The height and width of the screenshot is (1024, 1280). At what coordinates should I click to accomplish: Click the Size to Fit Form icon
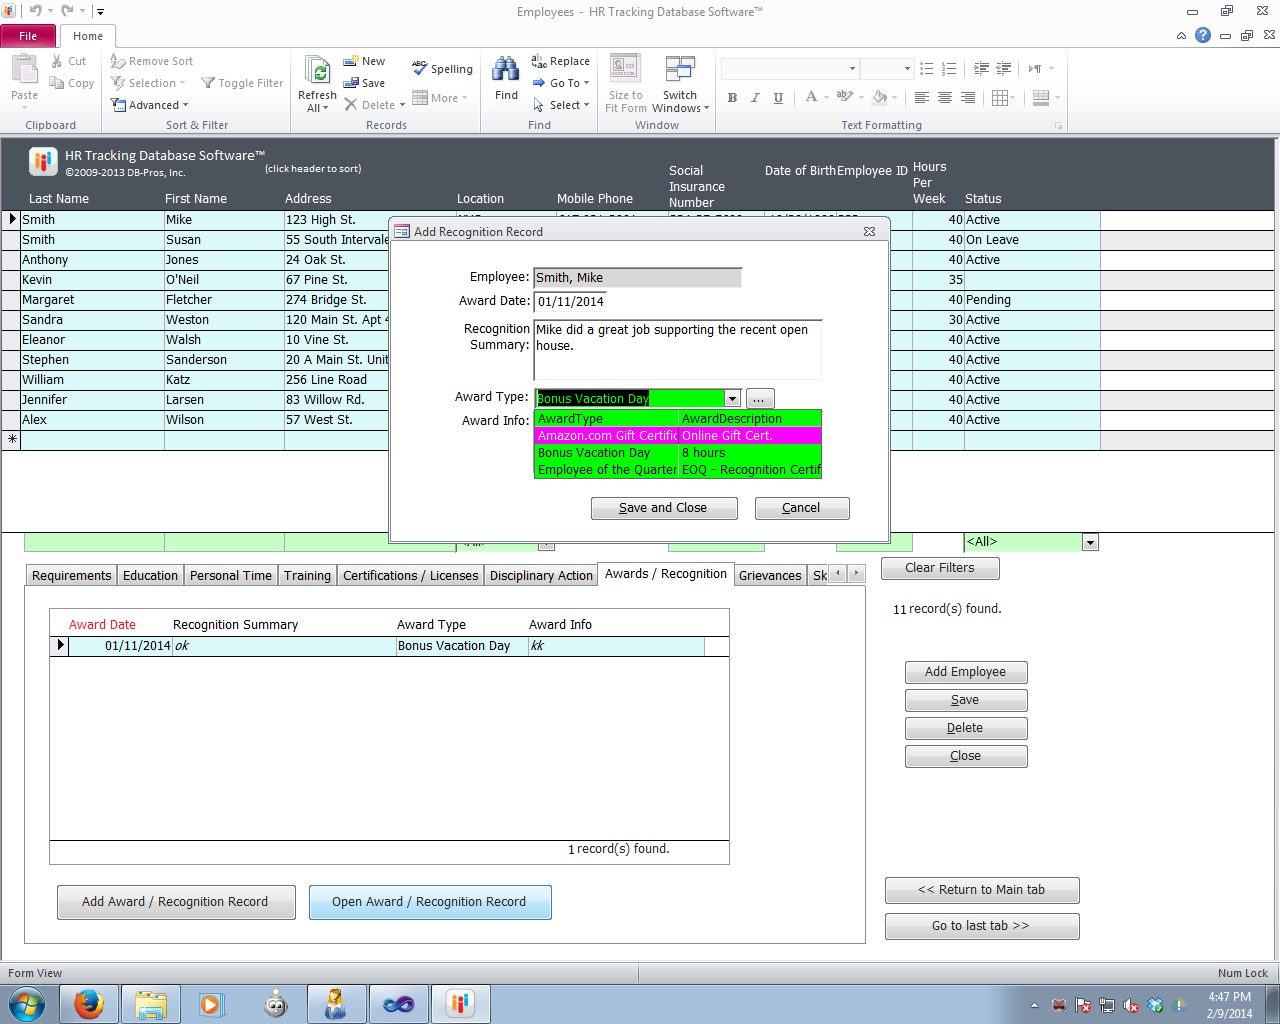626,70
